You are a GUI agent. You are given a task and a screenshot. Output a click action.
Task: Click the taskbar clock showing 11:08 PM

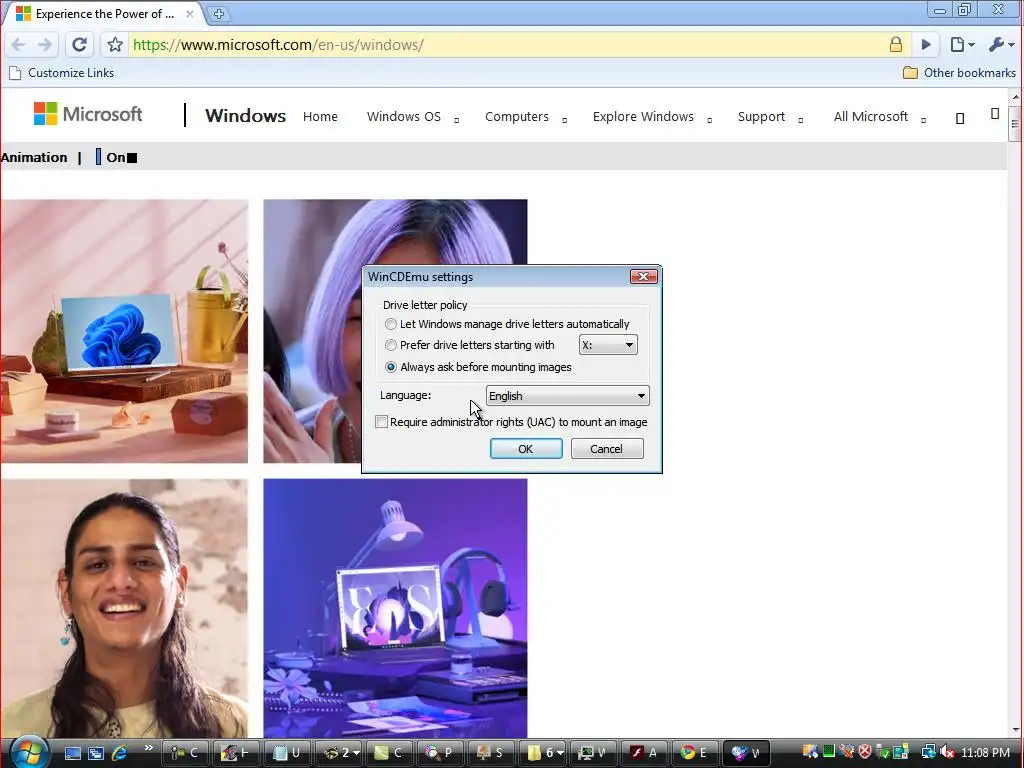tap(985, 753)
